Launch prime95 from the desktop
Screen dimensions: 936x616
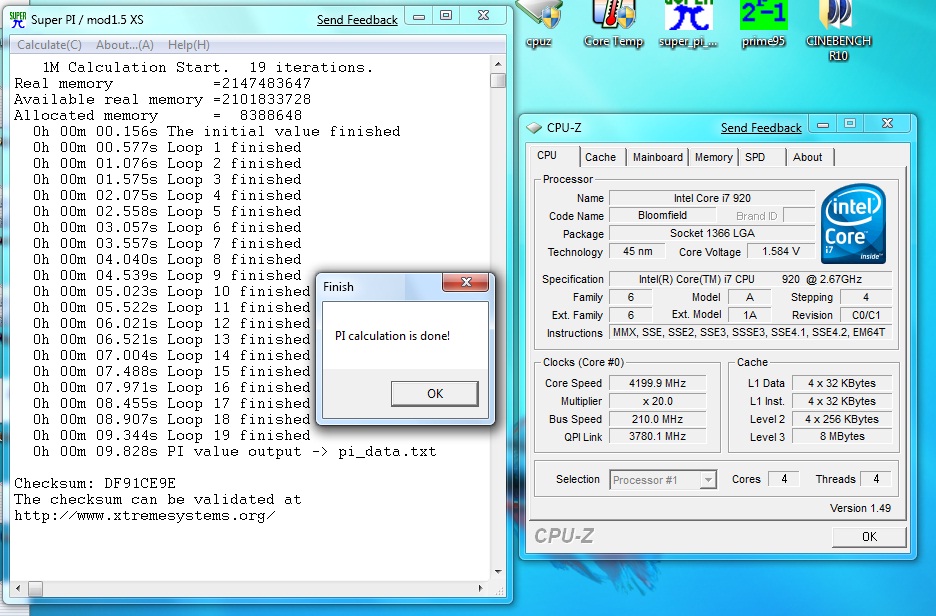click(763, 23)
